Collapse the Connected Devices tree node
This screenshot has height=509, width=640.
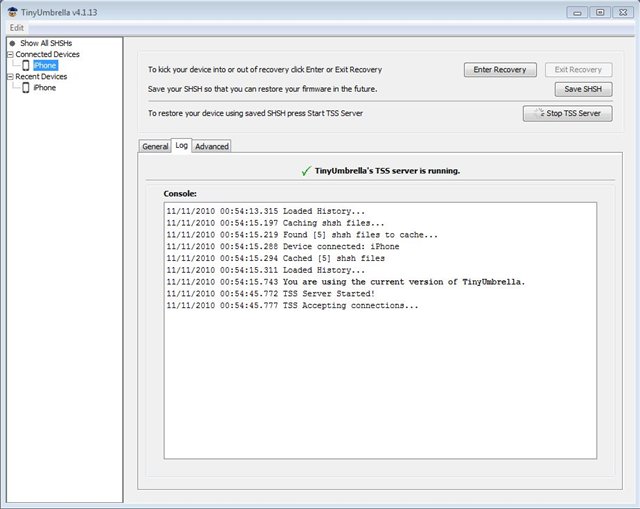pos(9,54)
